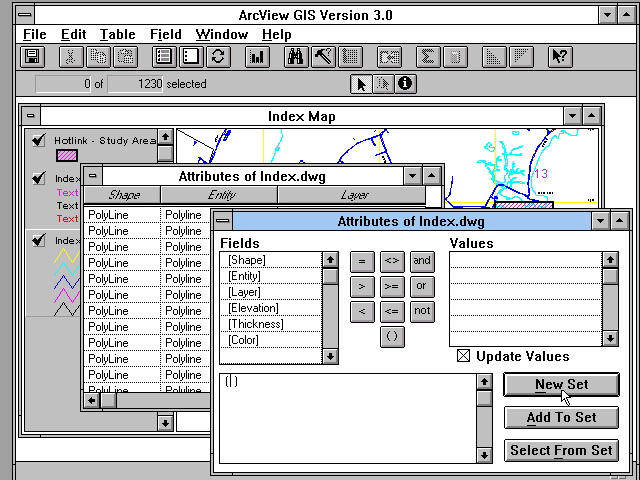The image size is (640, 480).
Task: Click the Values list scroll down arrow
Action: [610, 338]
